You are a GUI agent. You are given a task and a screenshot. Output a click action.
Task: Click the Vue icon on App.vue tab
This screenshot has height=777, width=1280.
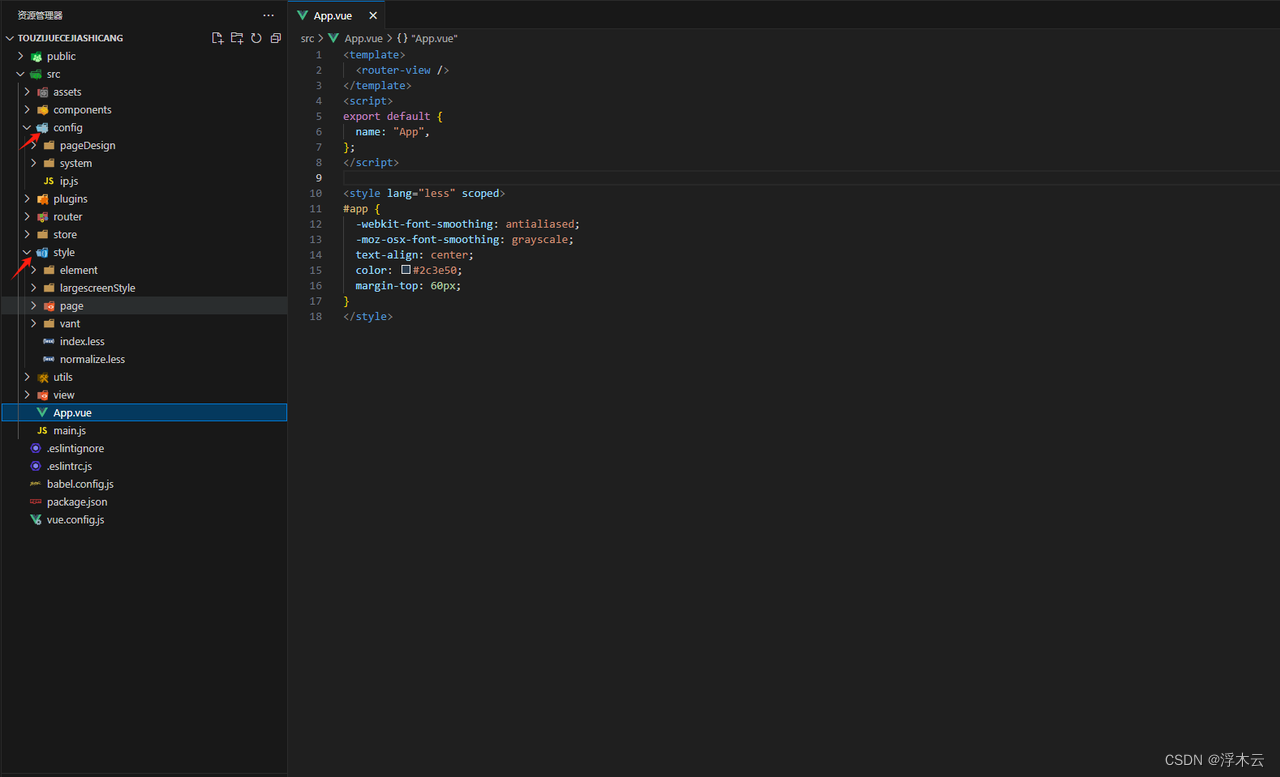303,15
